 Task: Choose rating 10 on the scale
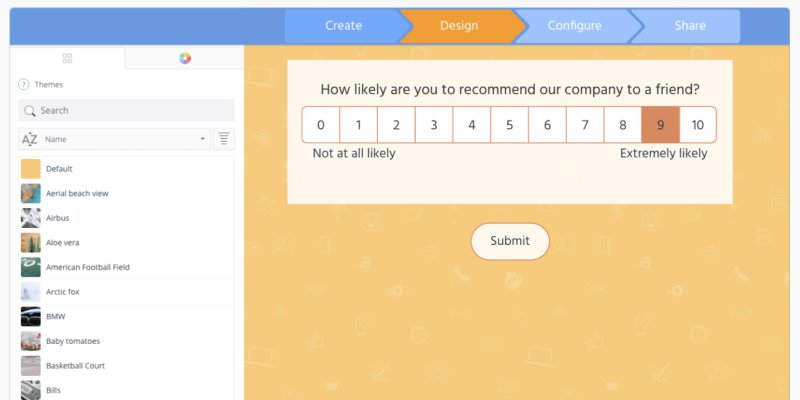tap(697, 125)
